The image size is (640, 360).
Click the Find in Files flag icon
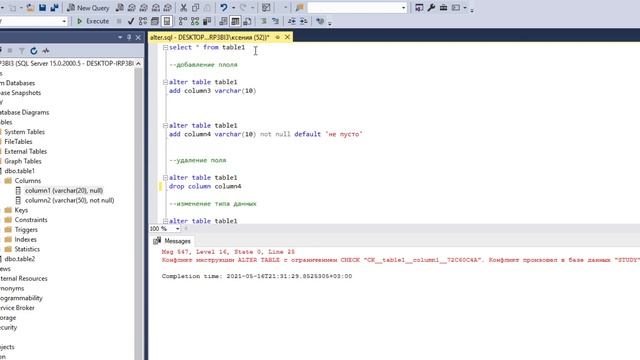pos(300,8)
